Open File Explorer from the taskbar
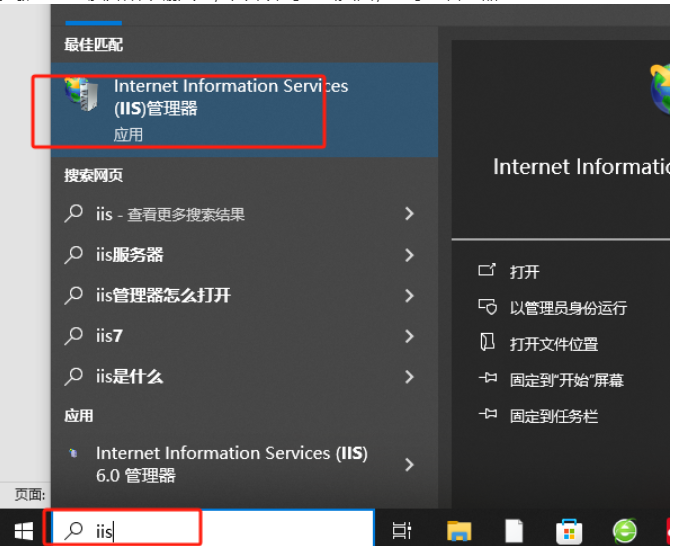 click(x=459, y=530)
